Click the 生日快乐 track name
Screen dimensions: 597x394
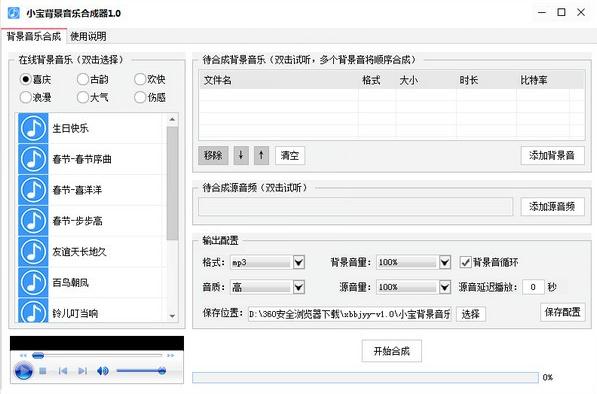pos(70,128)
